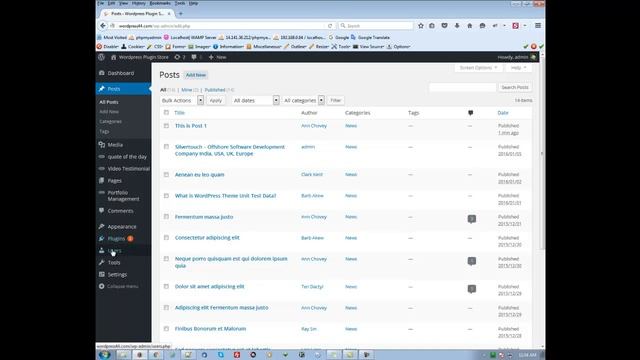Click the Media menu icon in sidebar
The height and width of the screenshot is (360, 640).
(102, 144)
